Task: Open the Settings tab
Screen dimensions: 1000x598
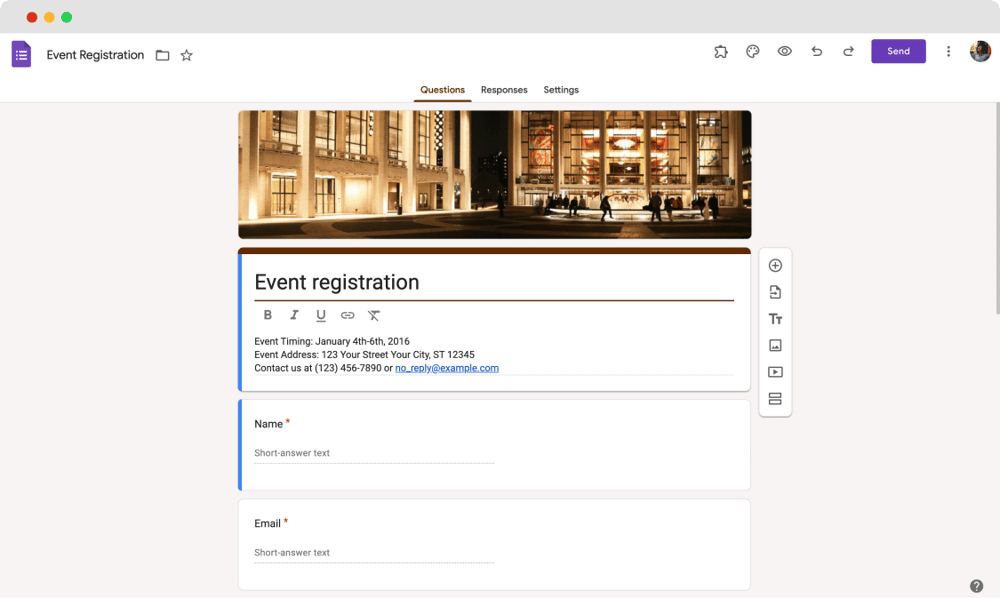Action: pyautogui.click(x=561, y=89)
